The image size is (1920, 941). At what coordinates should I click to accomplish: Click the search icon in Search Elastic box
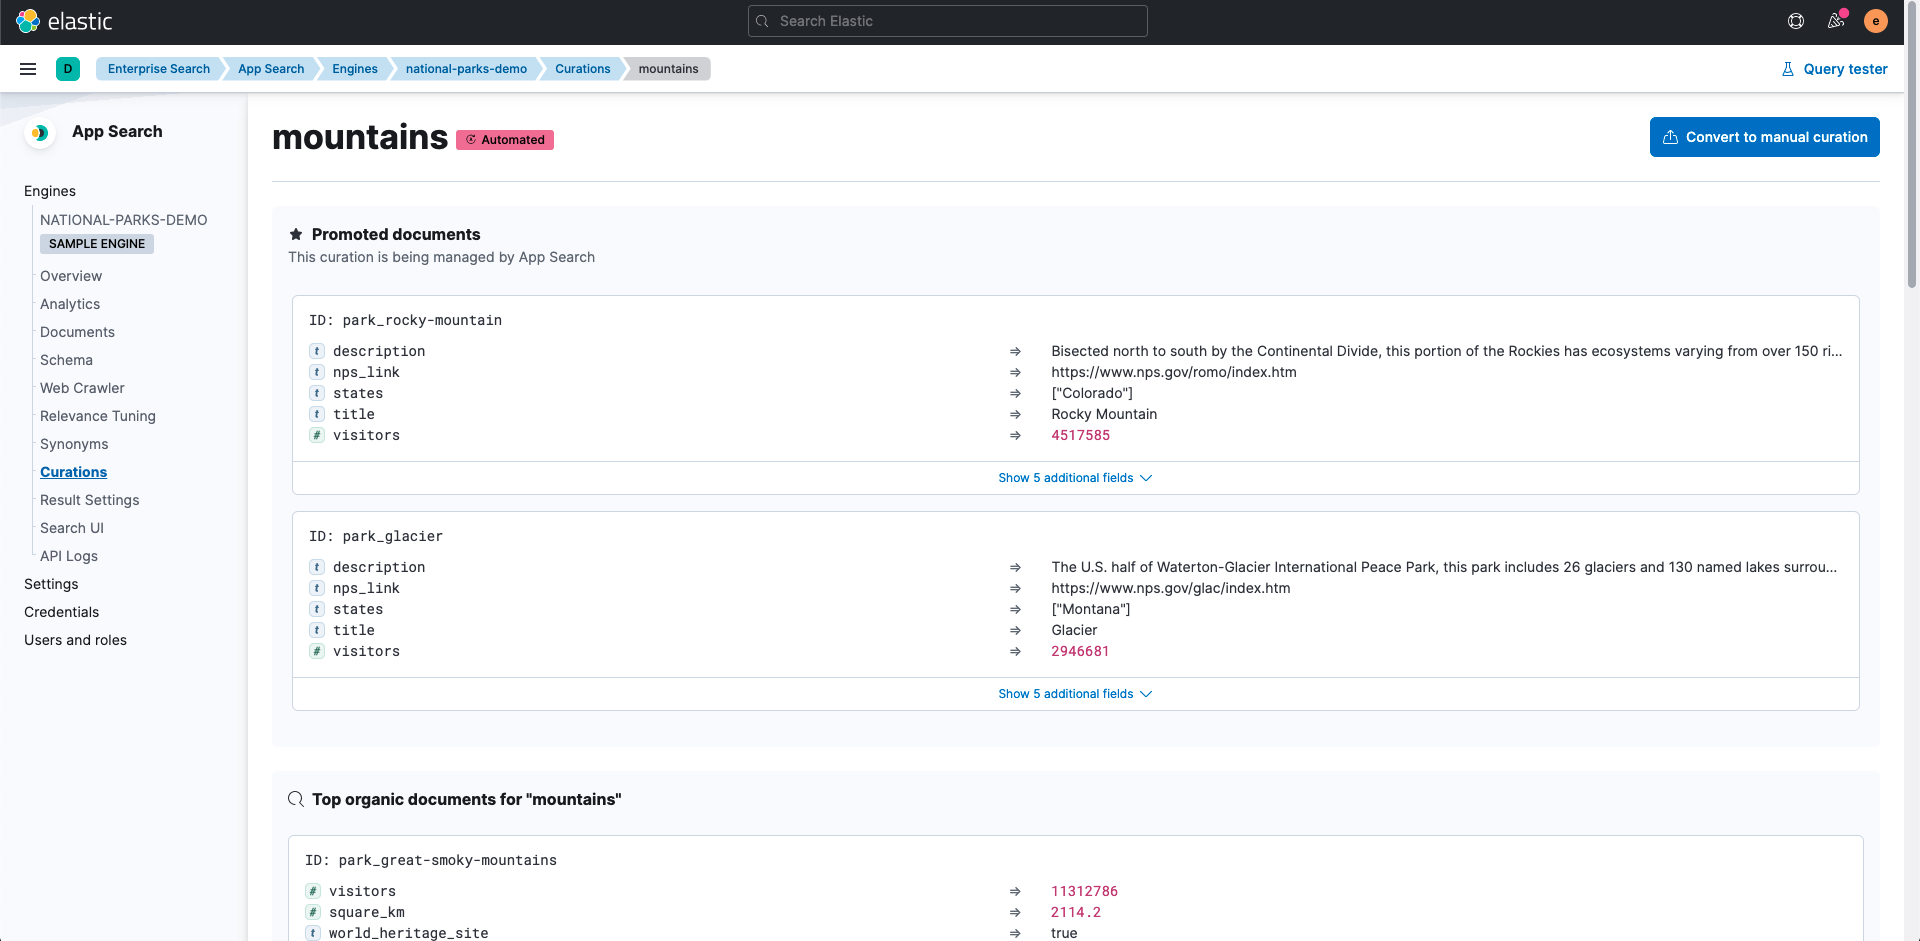coord(762,21)
